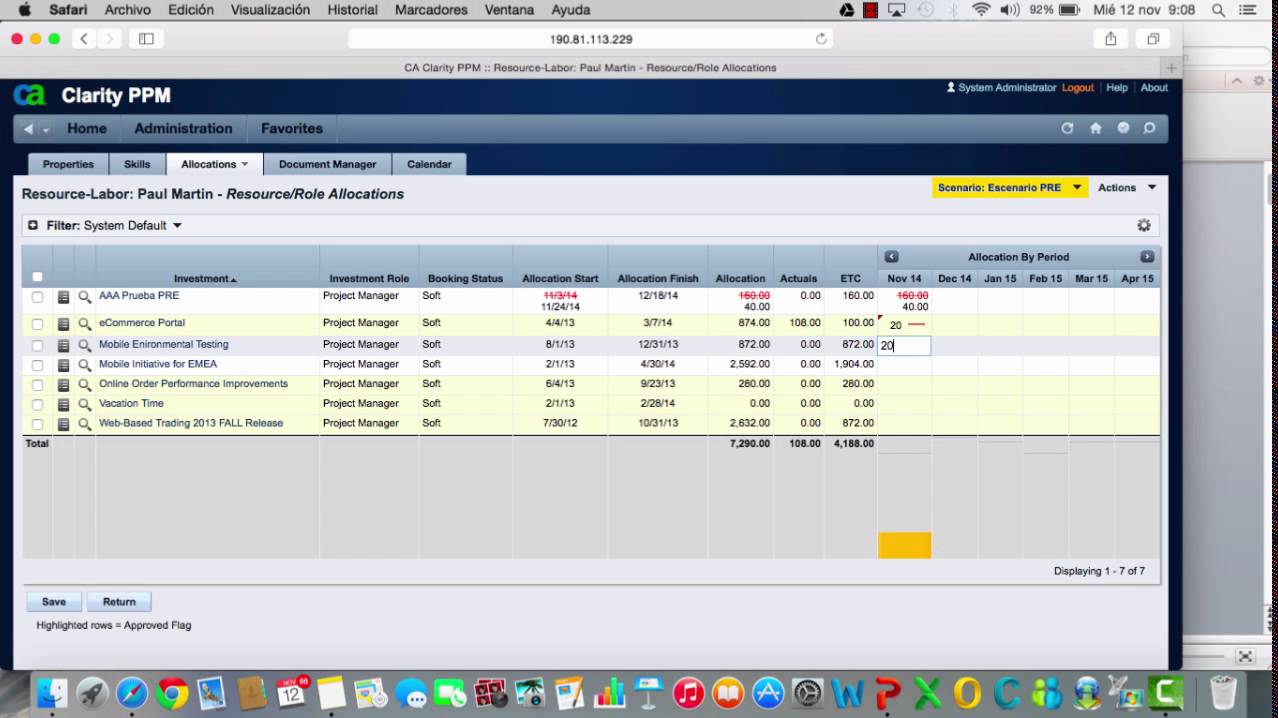1278x718 pixels.
Task: Open Calendar tab
Action: click(x=429, y=164)
